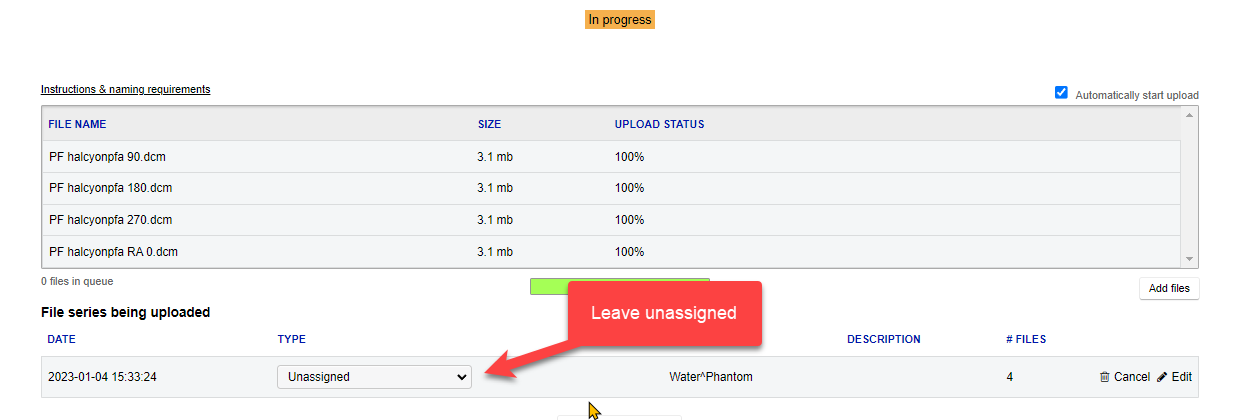Open Instructions & naming requirements link

click(x=125, y=89)
